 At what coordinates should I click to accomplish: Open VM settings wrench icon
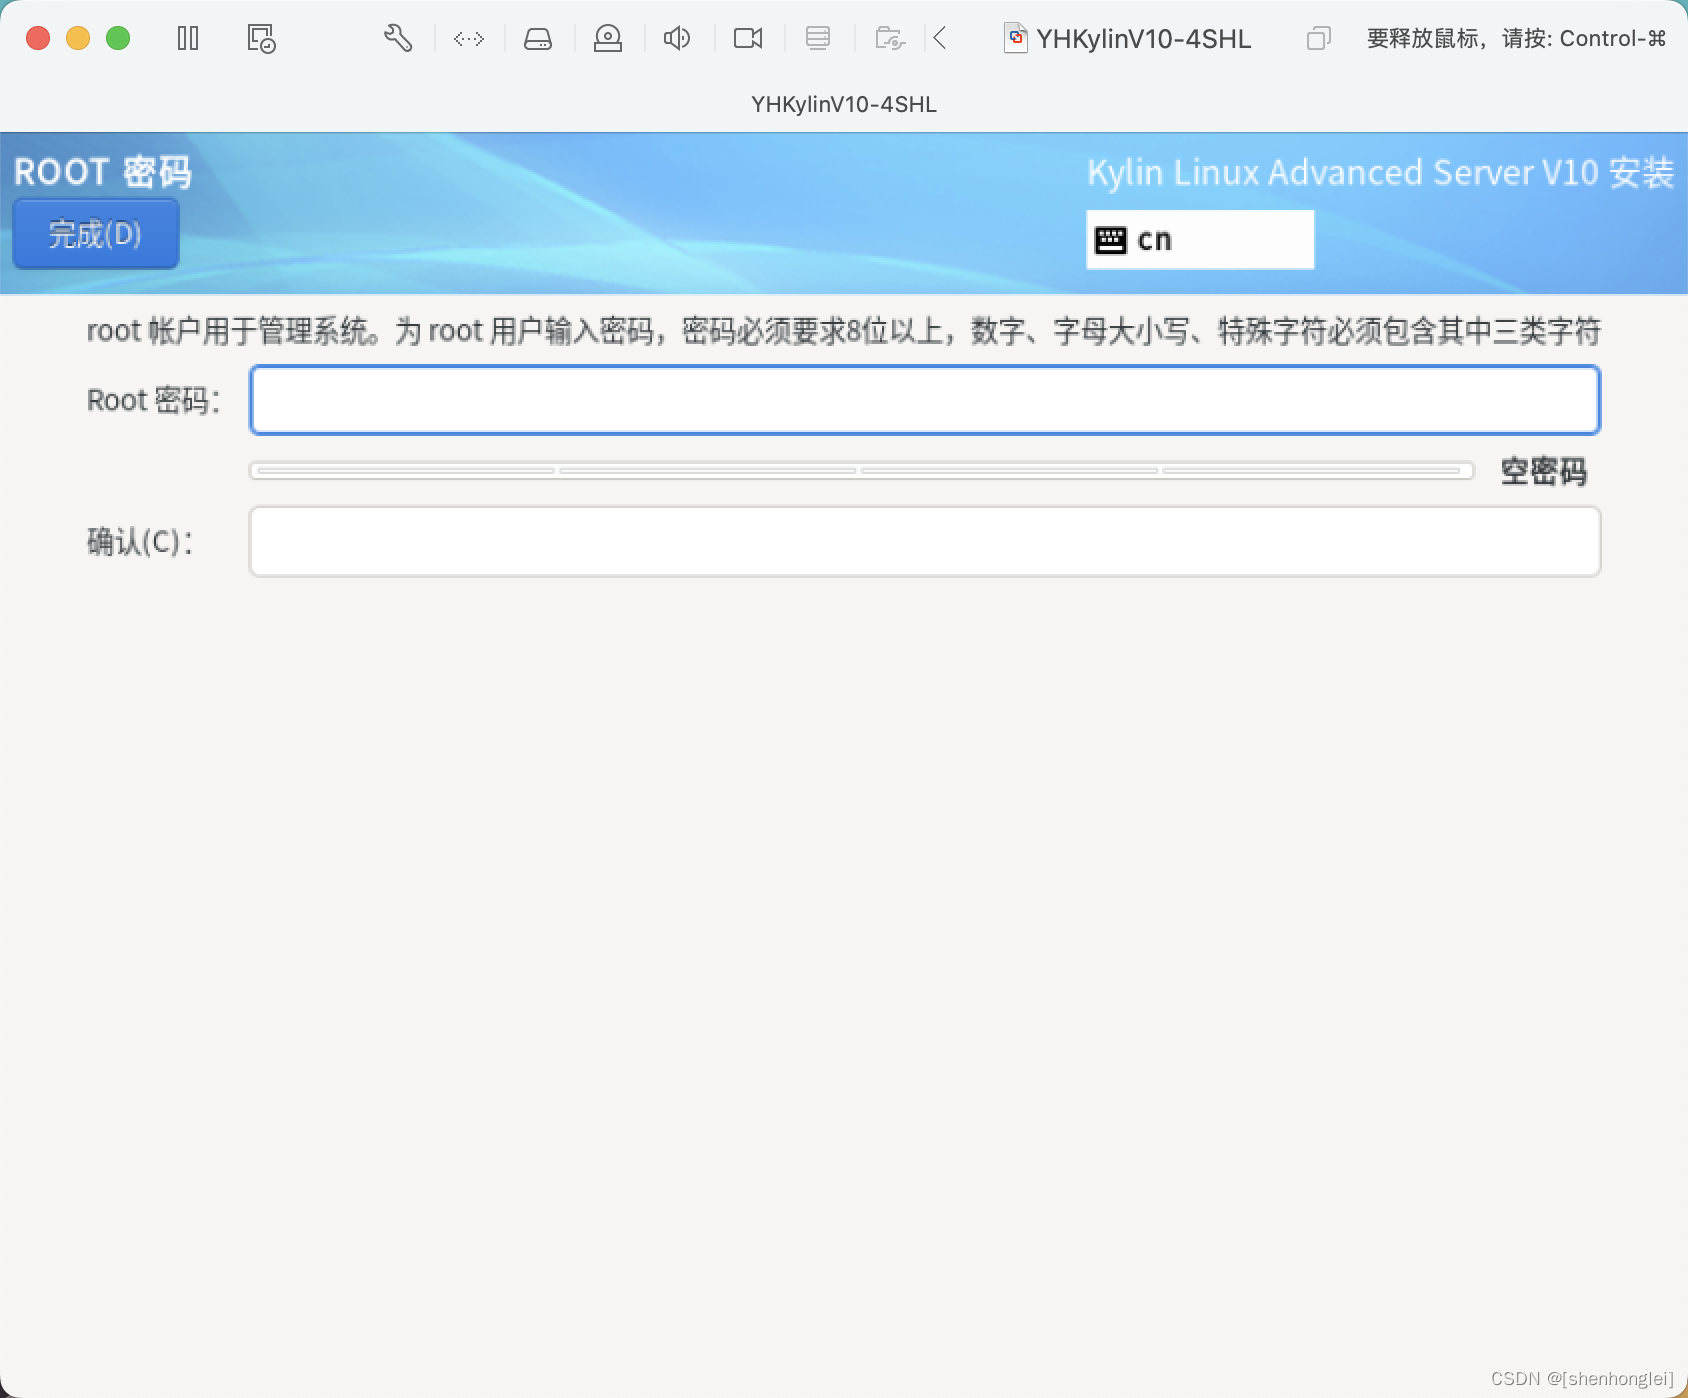pos(398,39)
